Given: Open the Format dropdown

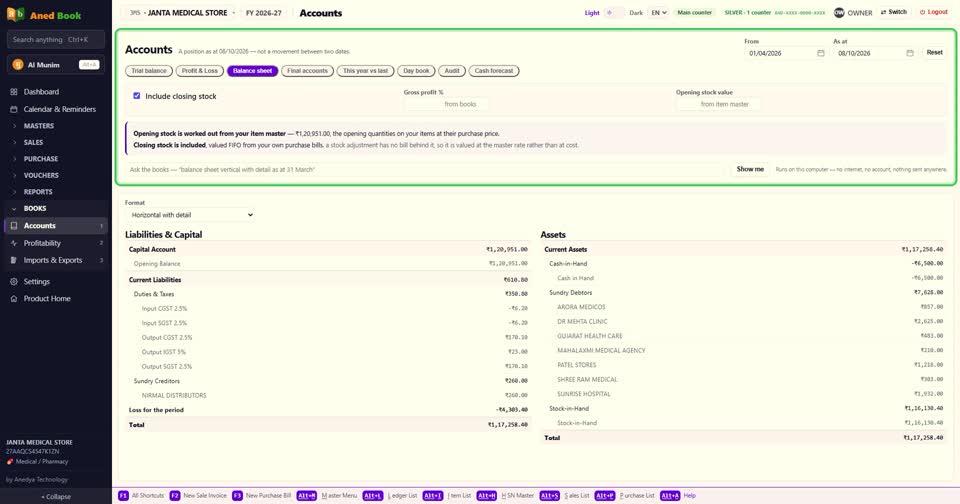Looking at the screenshot, I should (x=190, y=215).
